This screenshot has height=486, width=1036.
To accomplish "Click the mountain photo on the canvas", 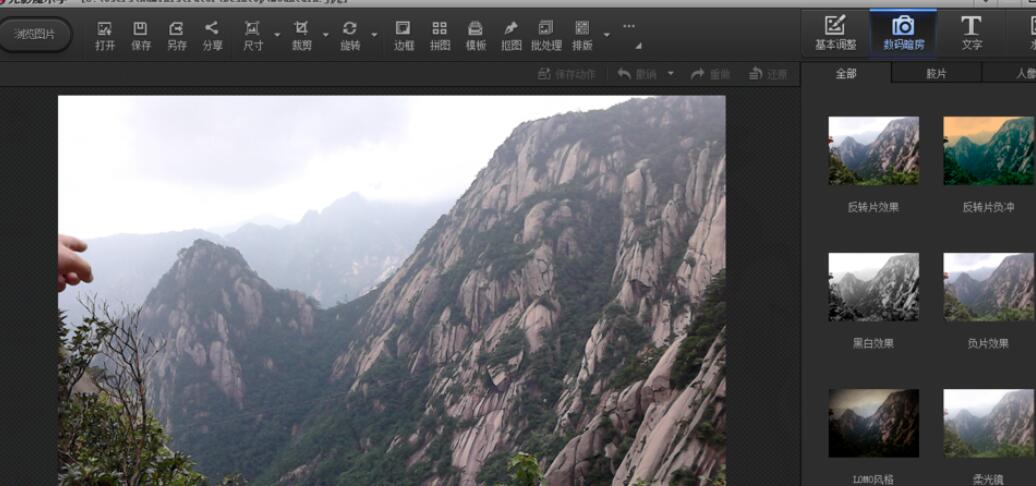I will (x=392, y=291).
